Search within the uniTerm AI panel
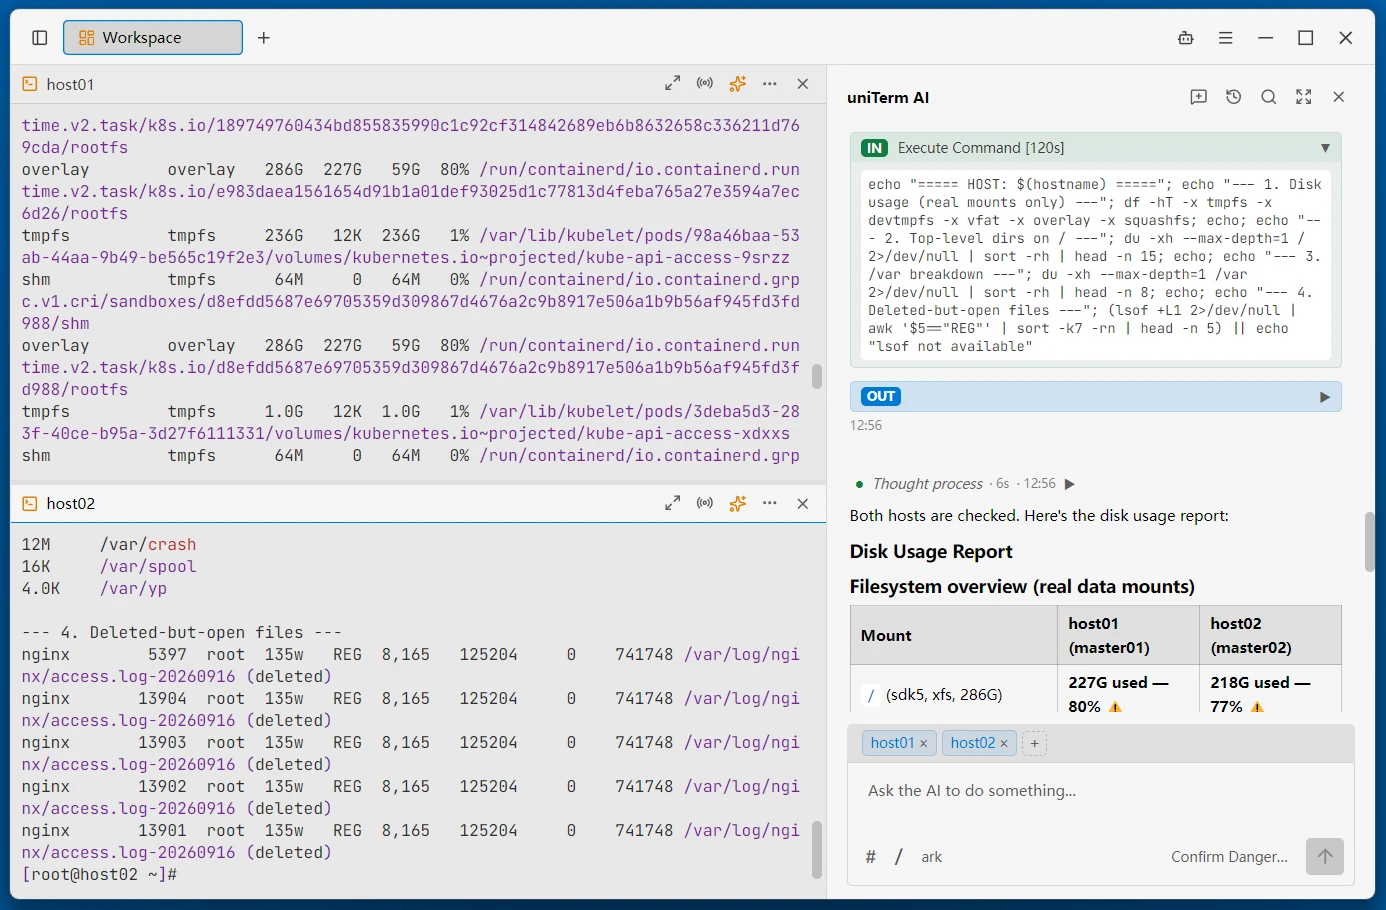The image size is (1386, 910). coord(1269,97)
